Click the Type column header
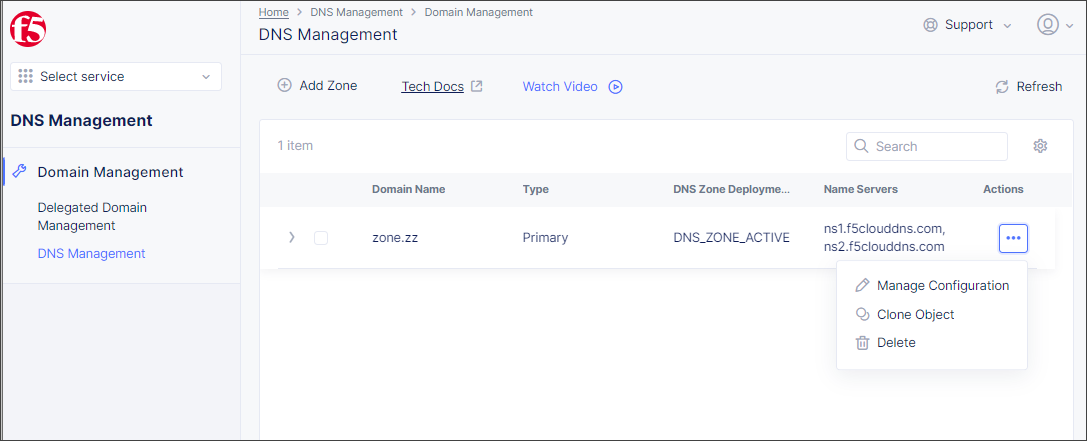Screen dimensions: 1087x441 536,189
